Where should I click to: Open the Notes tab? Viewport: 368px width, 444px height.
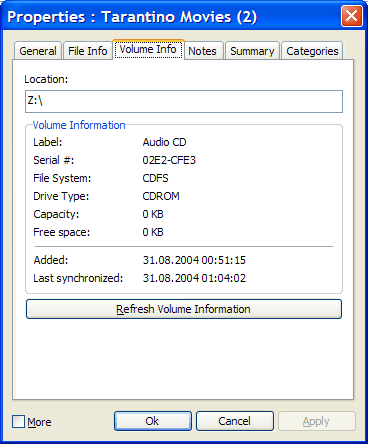point(202,51)
